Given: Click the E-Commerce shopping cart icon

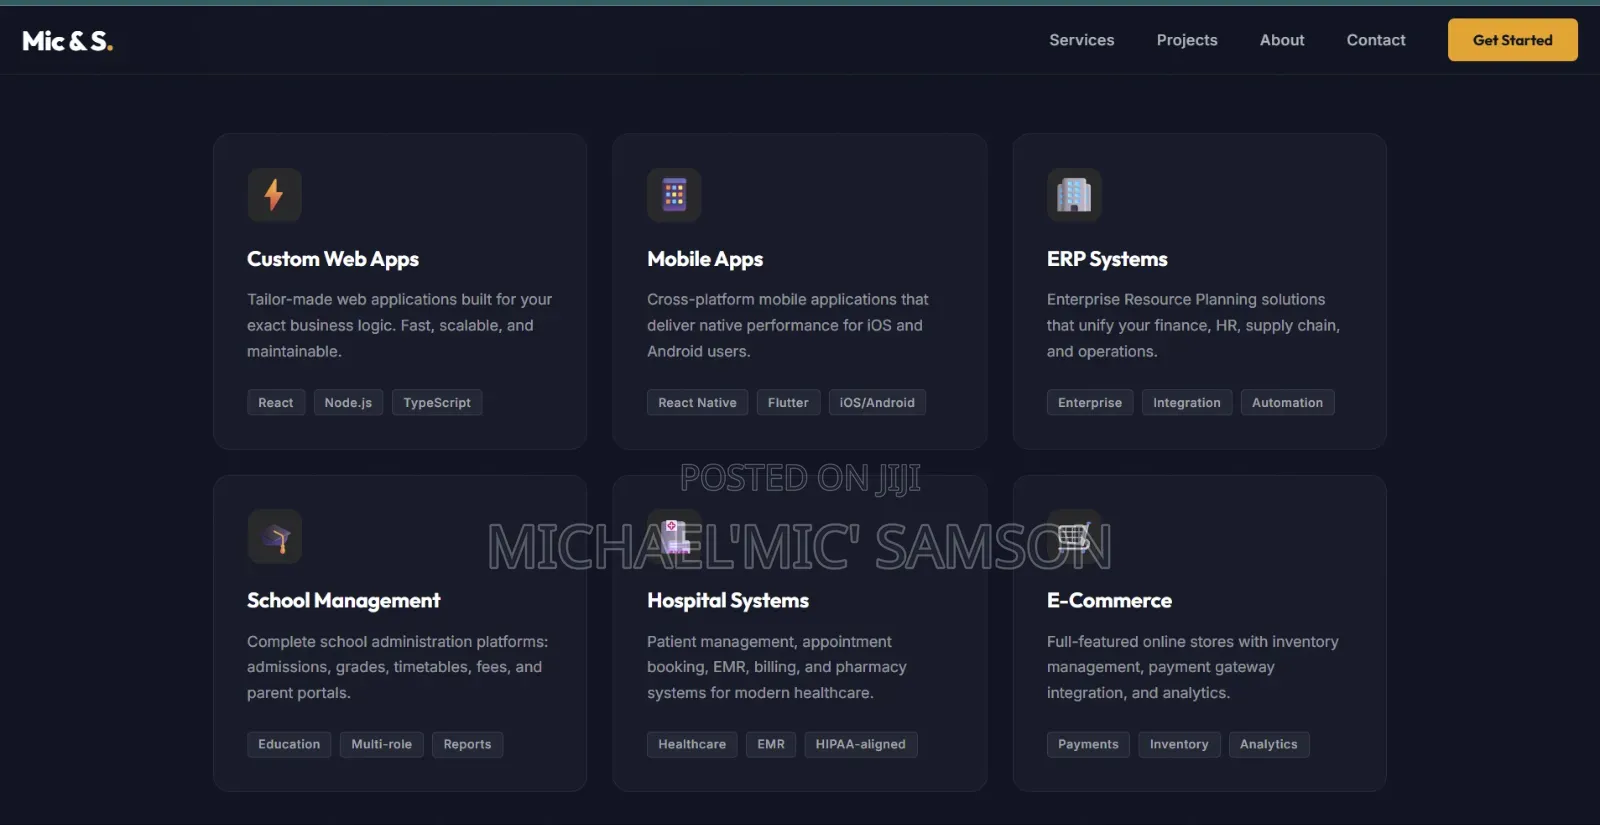Looking at the screenshot, I should coord(1074,536).
